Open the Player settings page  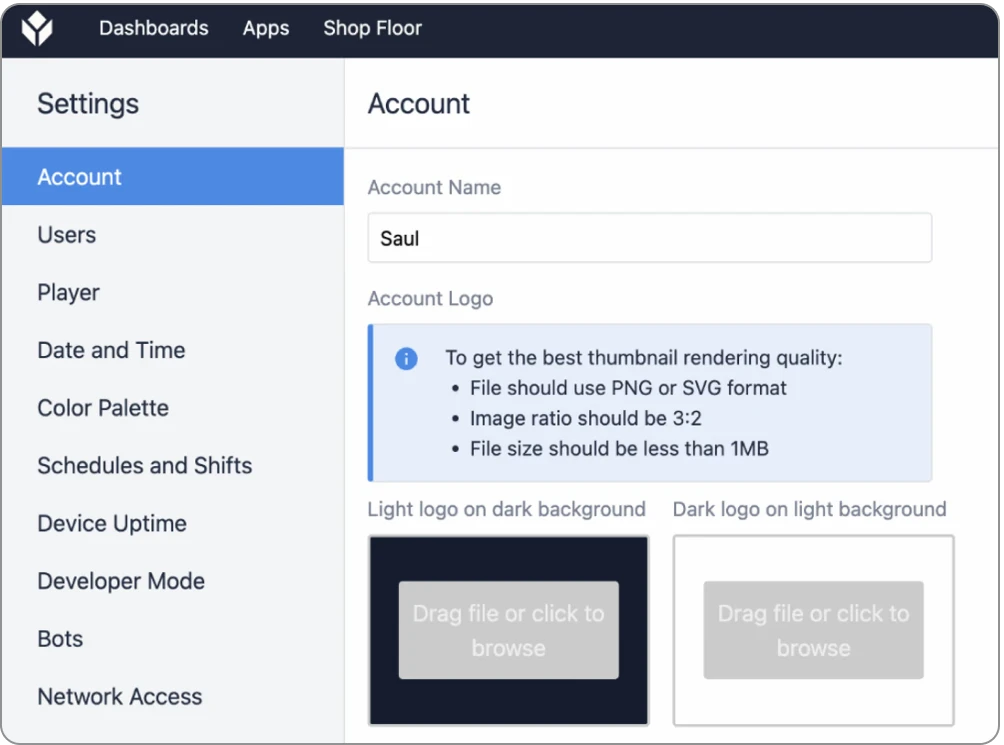coord(69,293)
